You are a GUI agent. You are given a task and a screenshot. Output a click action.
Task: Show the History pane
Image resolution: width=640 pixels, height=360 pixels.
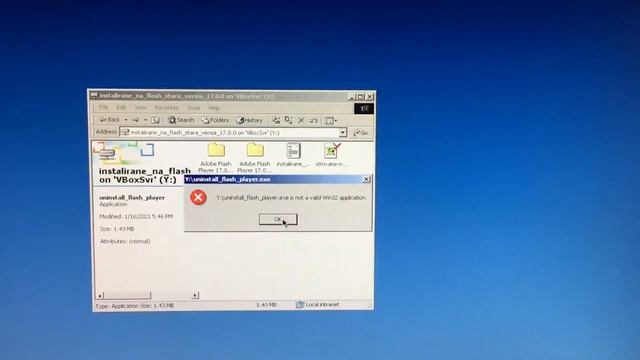point(249,120)
